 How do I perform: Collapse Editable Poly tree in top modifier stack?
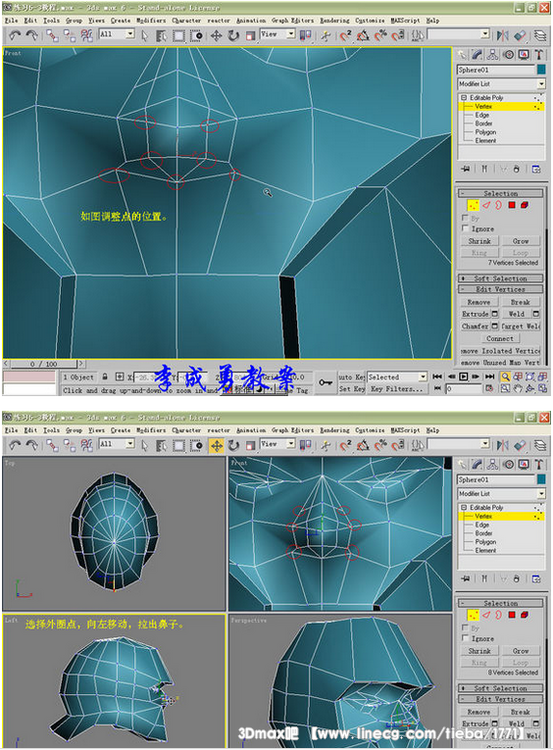pos(464,98)
